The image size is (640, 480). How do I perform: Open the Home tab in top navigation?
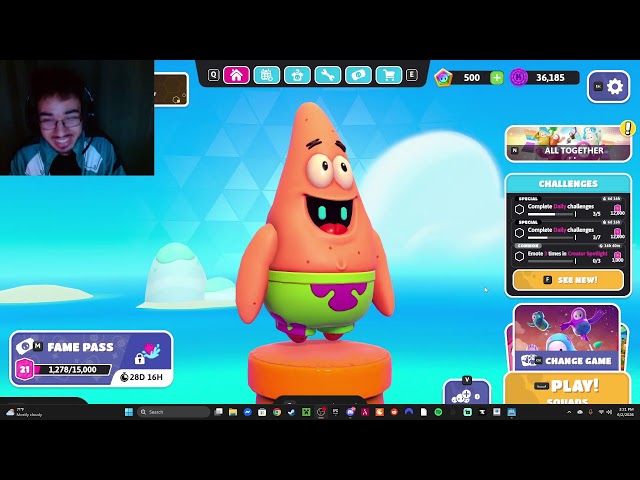(236, 75)
